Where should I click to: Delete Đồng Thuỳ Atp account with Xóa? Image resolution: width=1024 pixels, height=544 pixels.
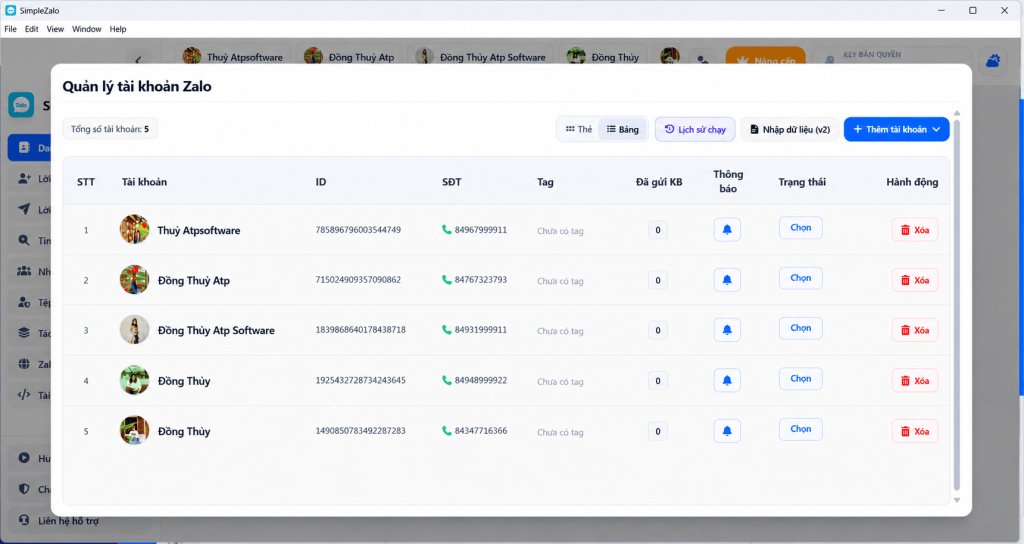click(915, 280)
